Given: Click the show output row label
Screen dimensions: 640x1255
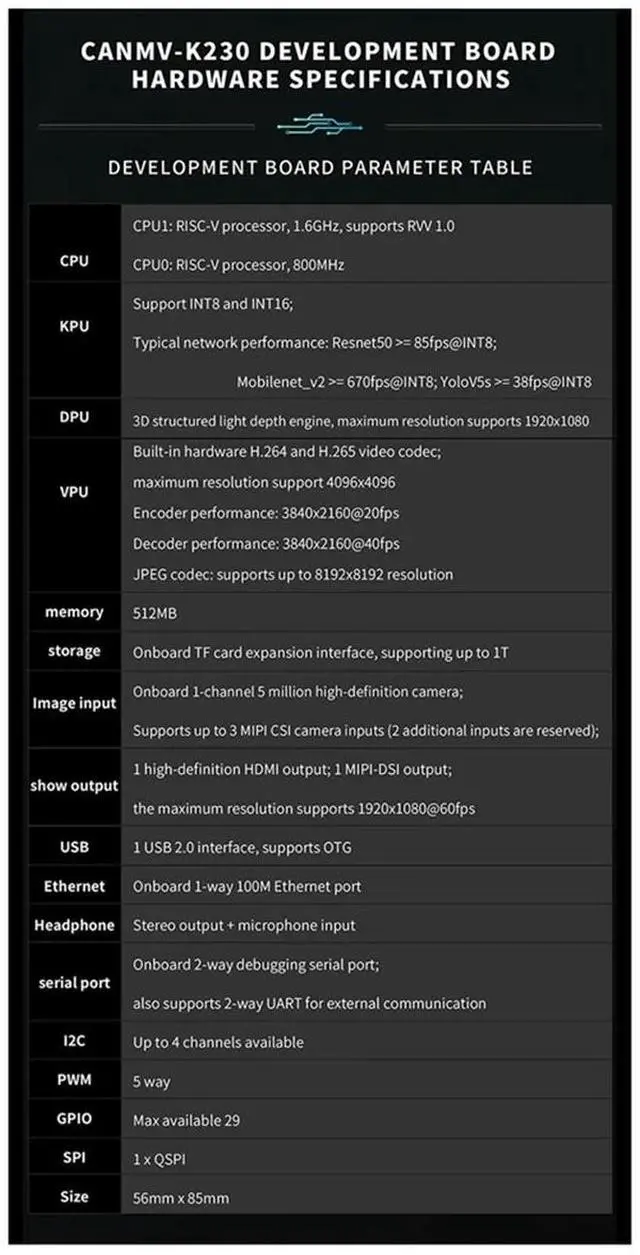Looking at the screenshot, I should (x=74, y=785).
